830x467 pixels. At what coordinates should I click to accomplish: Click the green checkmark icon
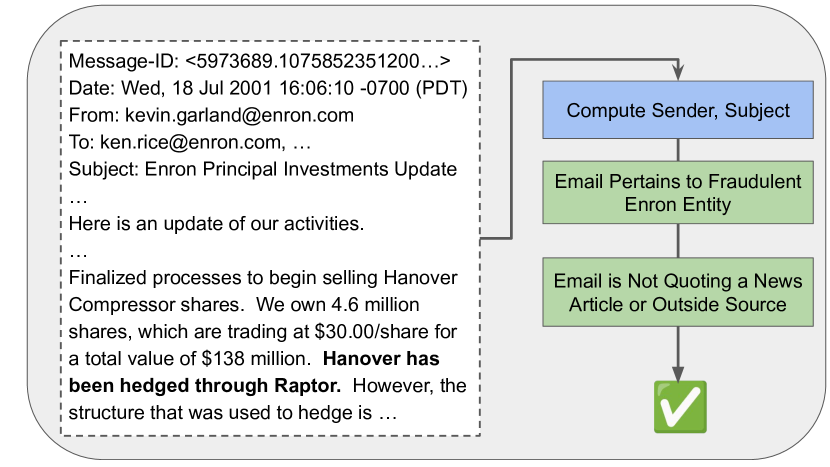680,407
